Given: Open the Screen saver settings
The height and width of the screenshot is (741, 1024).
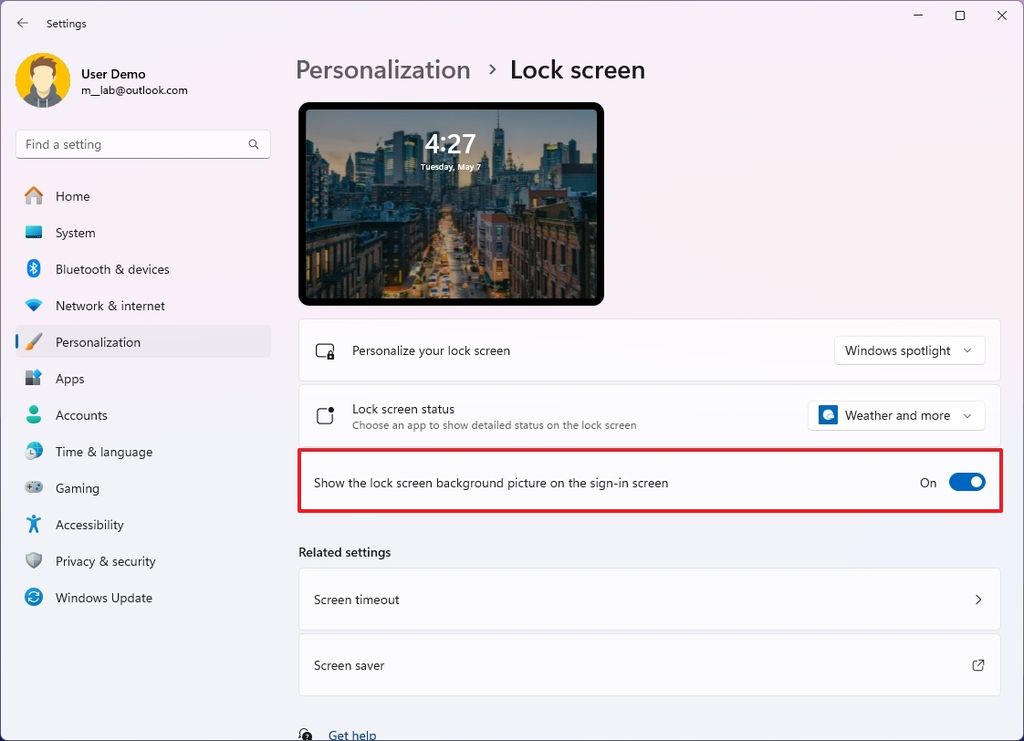Looking at the screenshot, I should [649, 665].
